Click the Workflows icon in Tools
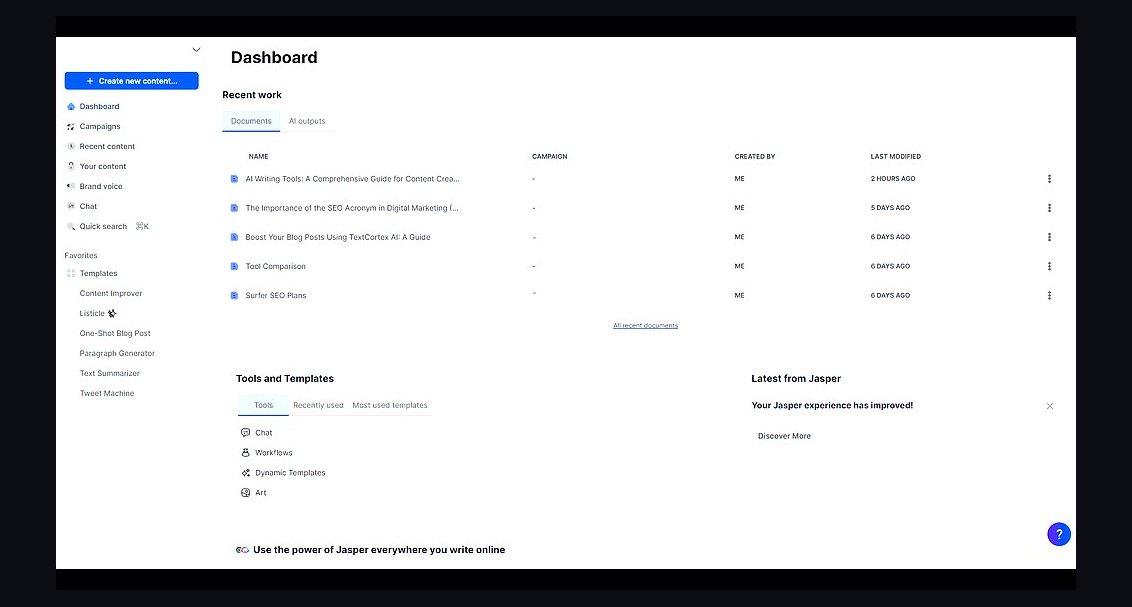Viewport: 1132px width, 607px height. 245,453
